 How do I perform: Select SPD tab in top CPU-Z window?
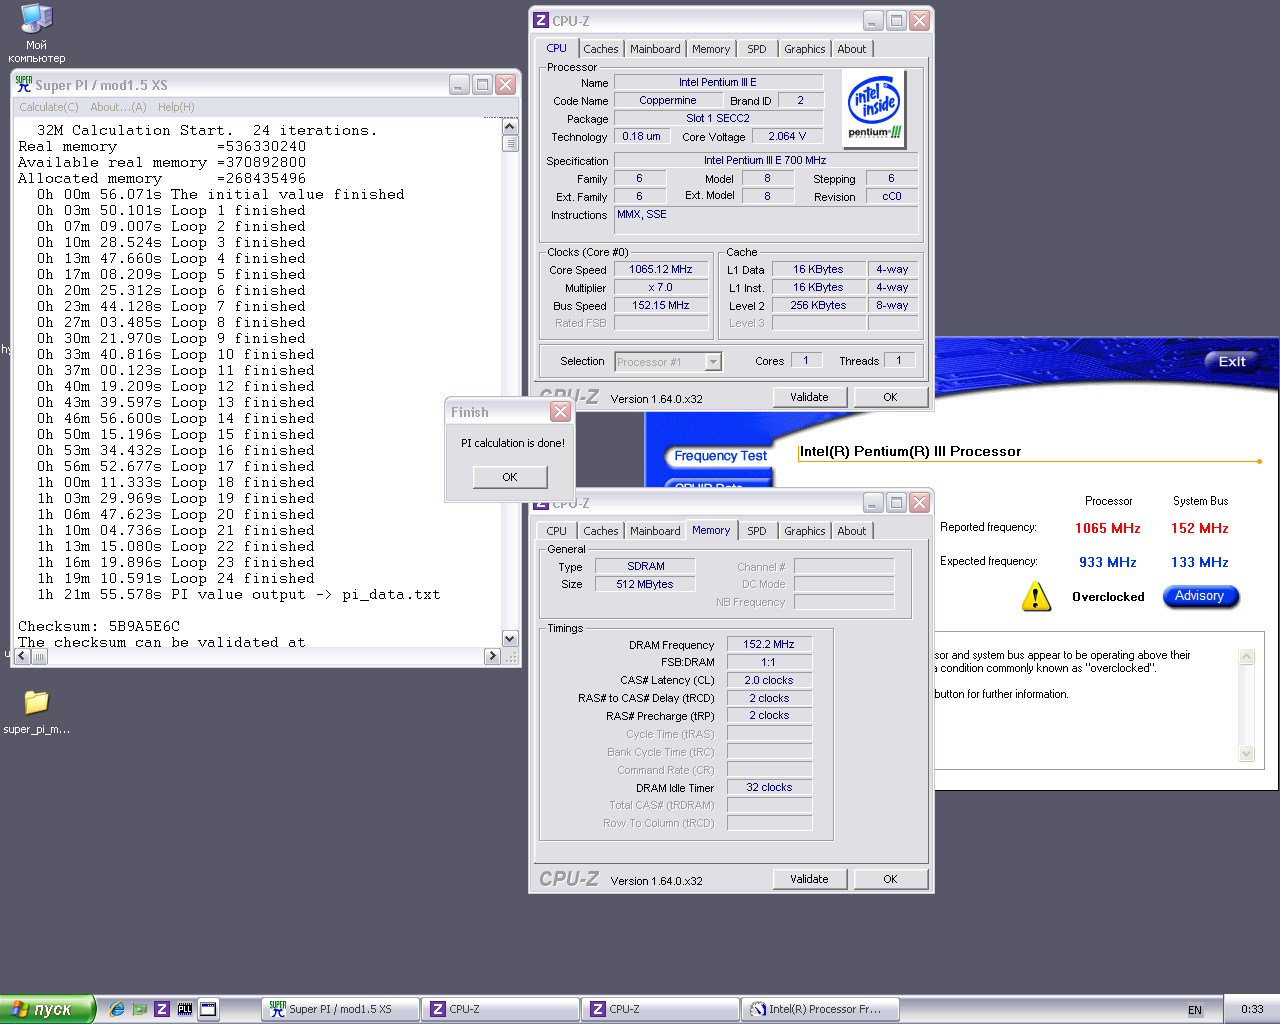[757, 49]
